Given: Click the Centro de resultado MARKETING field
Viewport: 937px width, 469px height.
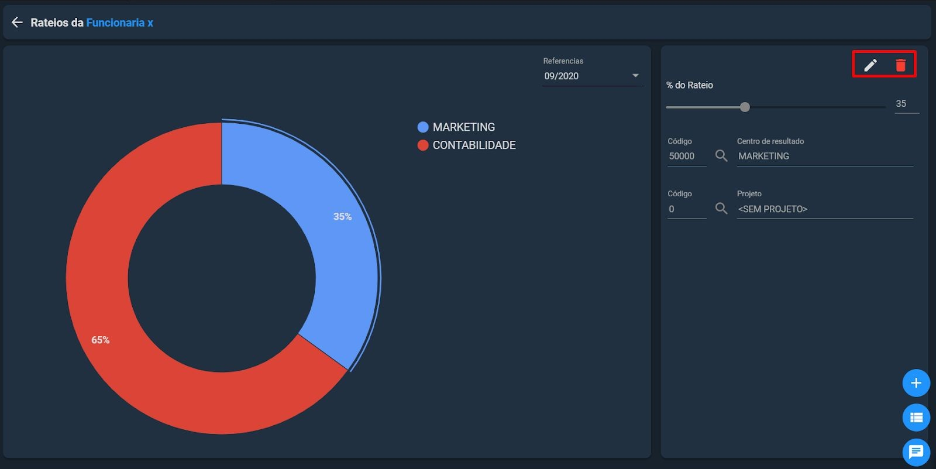Looking at the screenshot, I should tap(825, 157).
